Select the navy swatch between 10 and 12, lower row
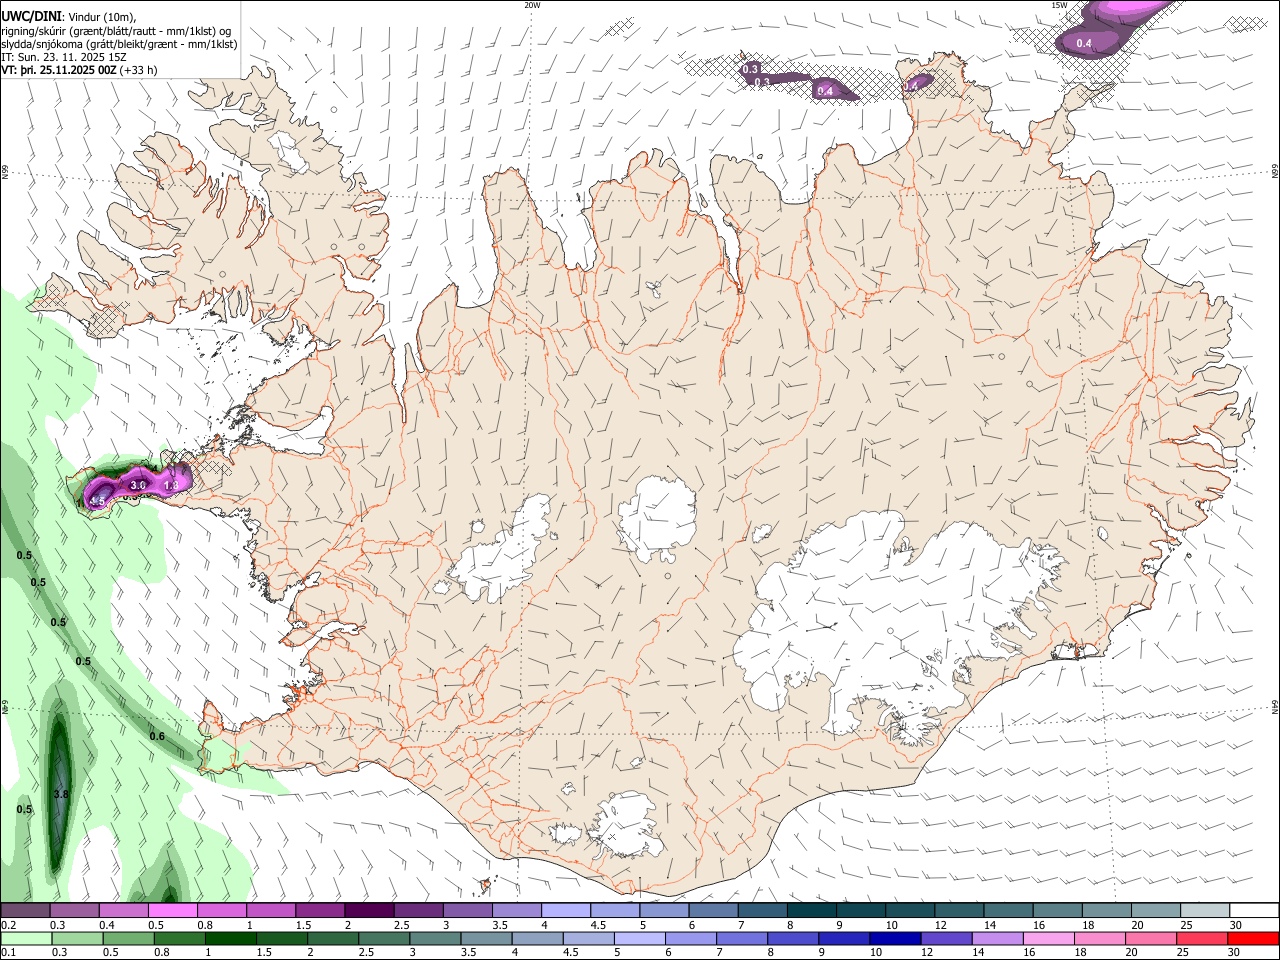The height and width of the screenshot is (960, 1280). click(893, 939)
